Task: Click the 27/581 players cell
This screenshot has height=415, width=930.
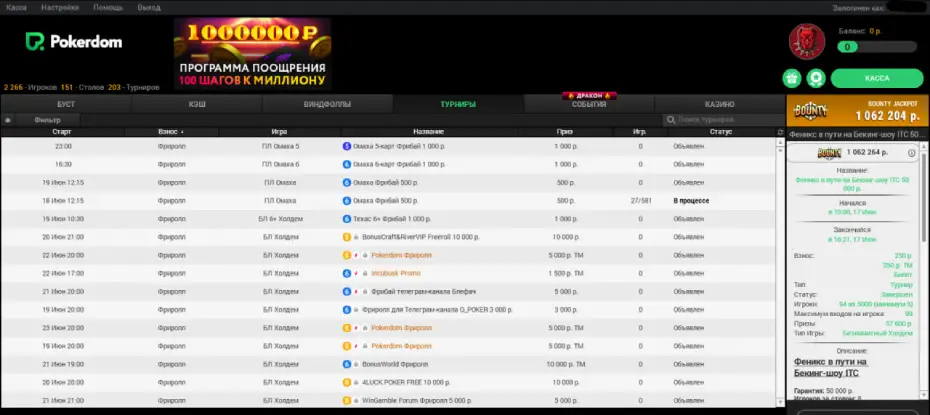Action: (641, 200)
